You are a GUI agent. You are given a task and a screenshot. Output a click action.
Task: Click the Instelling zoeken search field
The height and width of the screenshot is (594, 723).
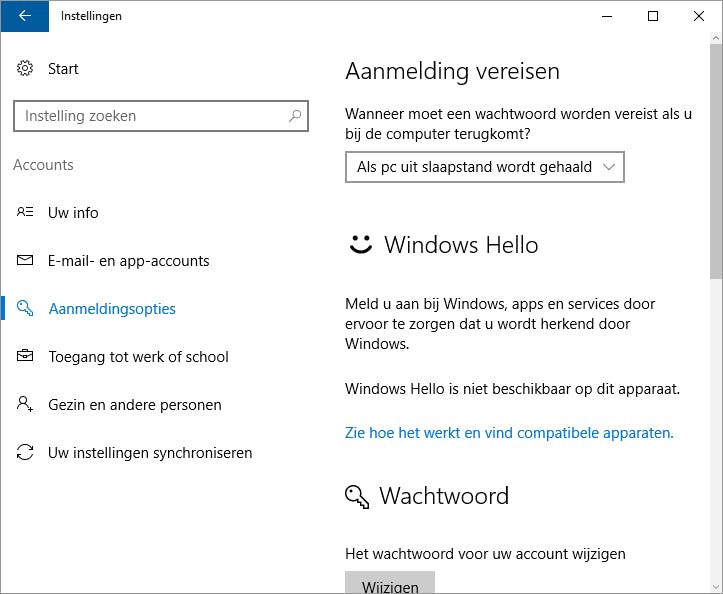(150, 116)
